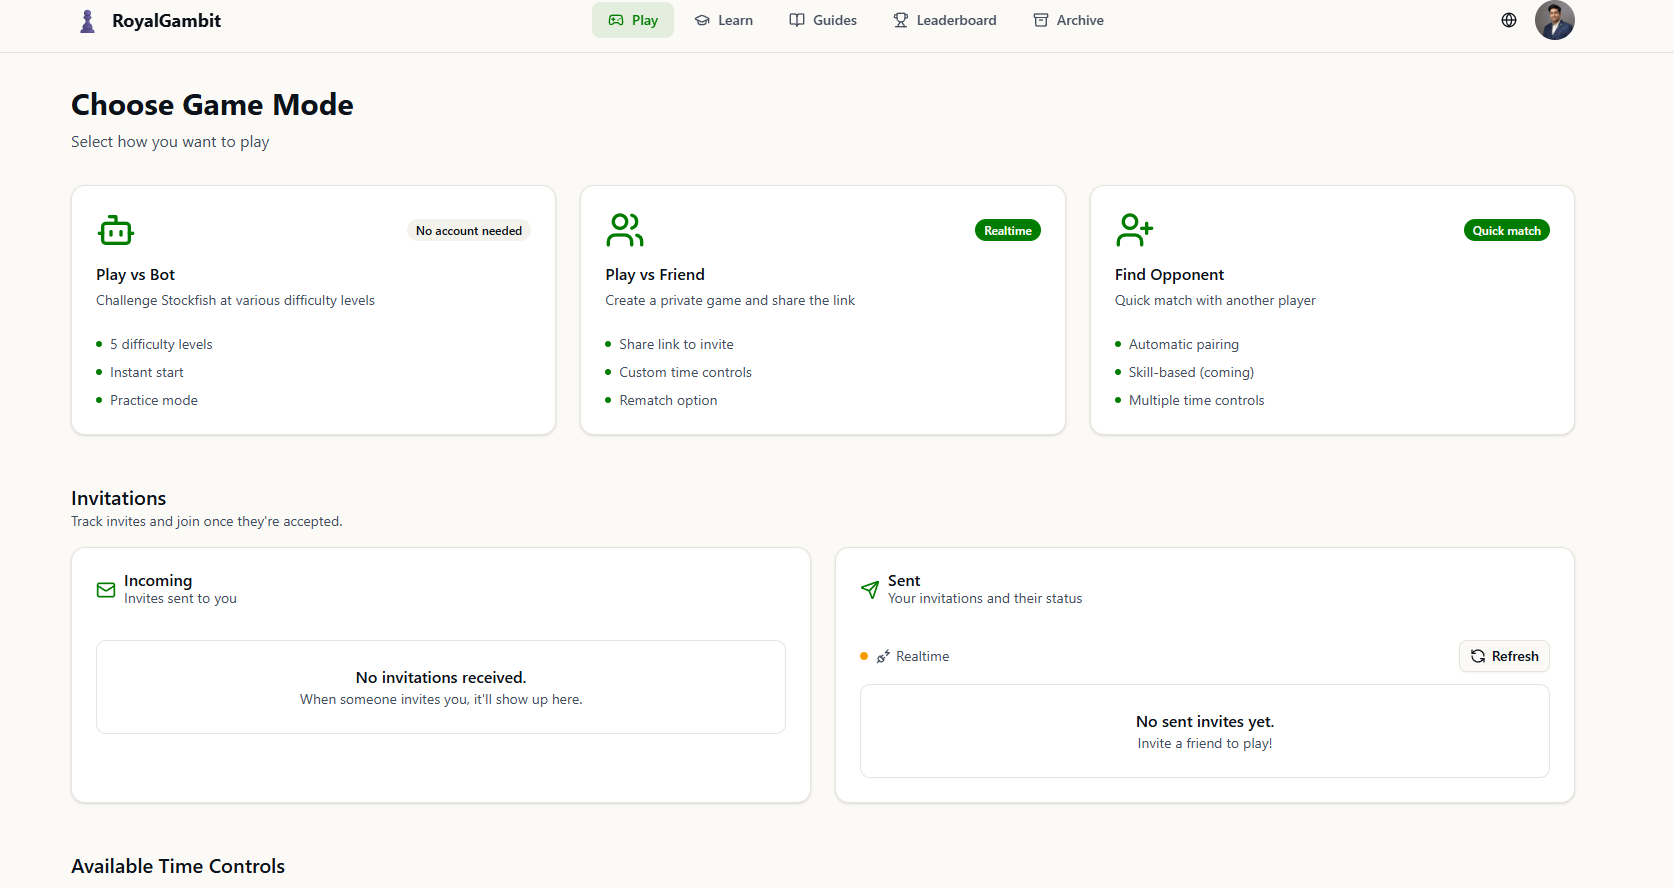Click the robot icon on Play vs Bot card
Screen dimensions: 1674x888
(116, 230)
